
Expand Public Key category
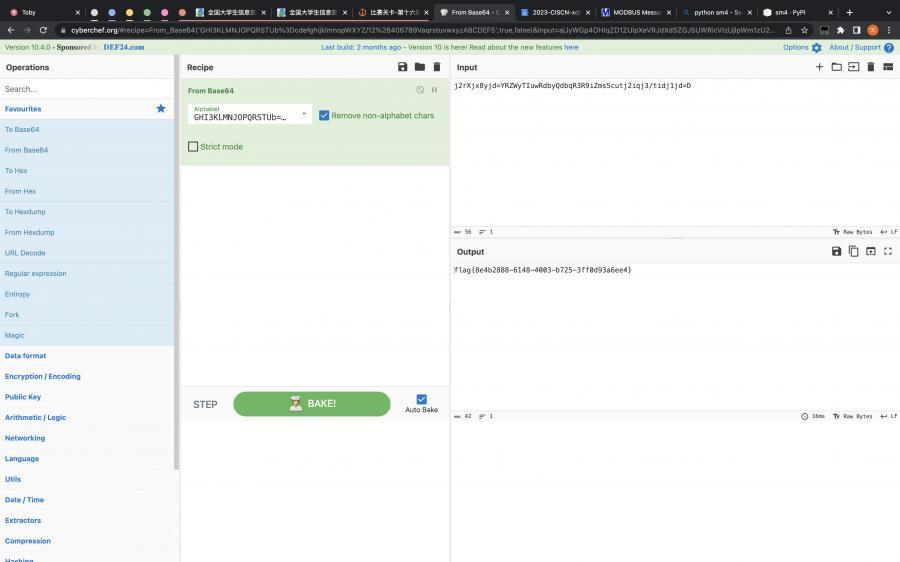tap(87, 397)
